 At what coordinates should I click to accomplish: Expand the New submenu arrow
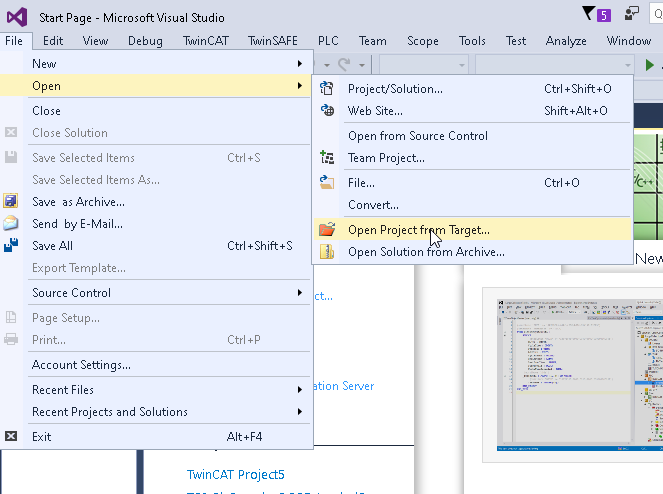[x=300, y=63]
